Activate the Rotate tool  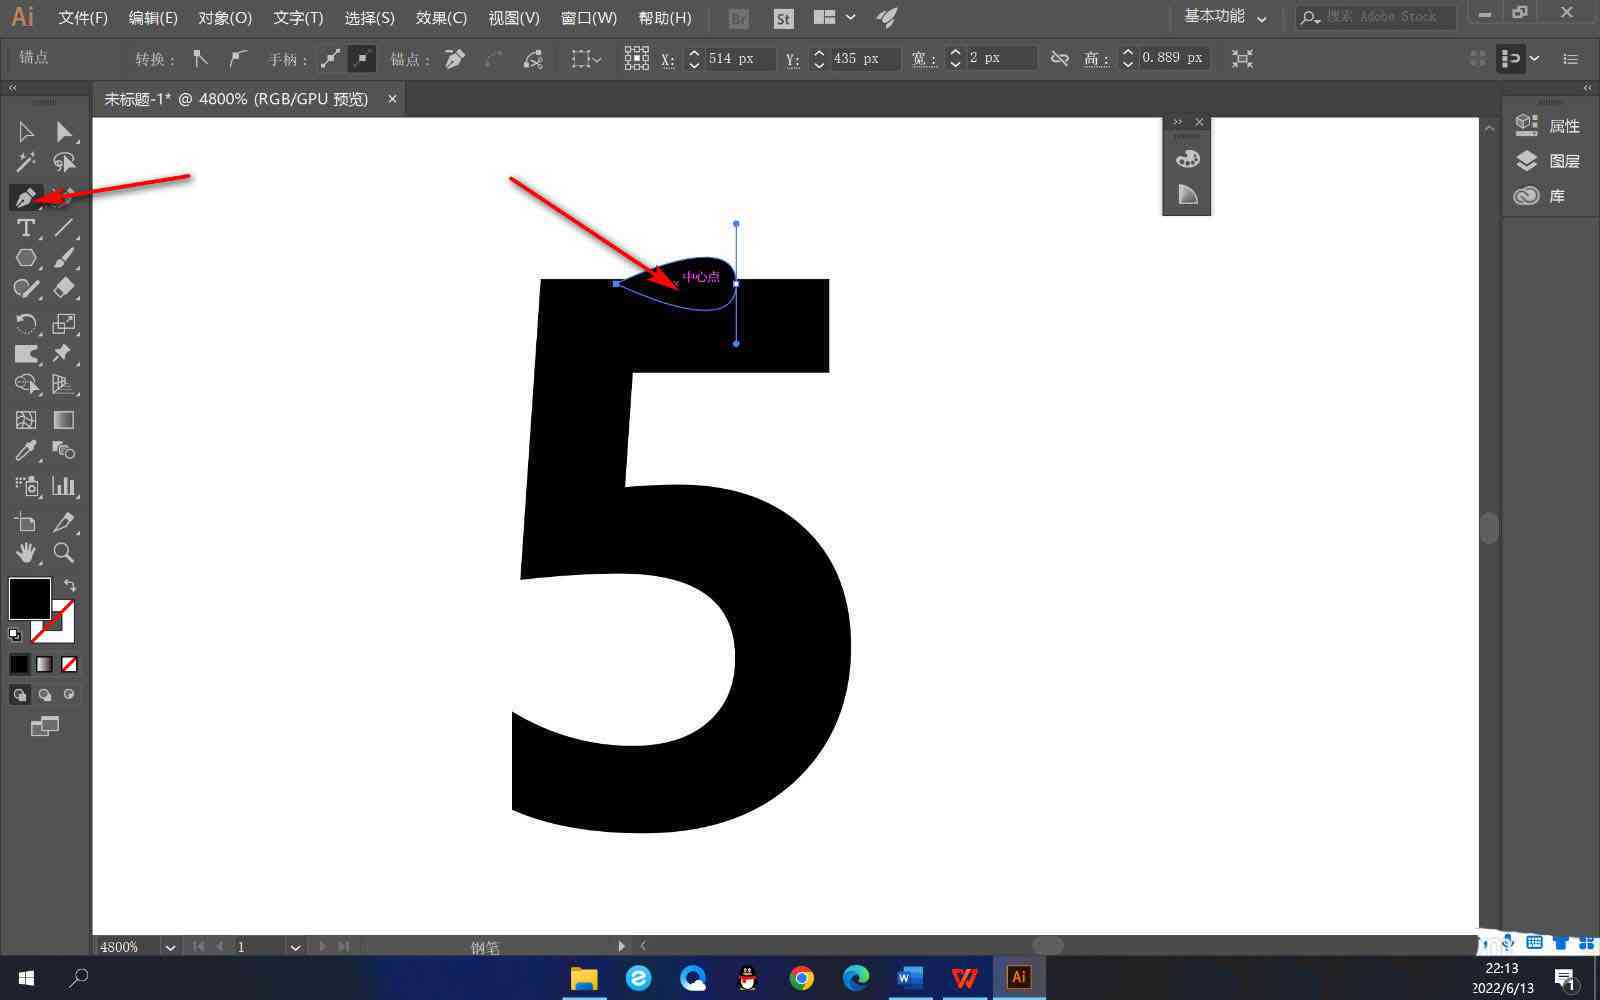point(26,324)
